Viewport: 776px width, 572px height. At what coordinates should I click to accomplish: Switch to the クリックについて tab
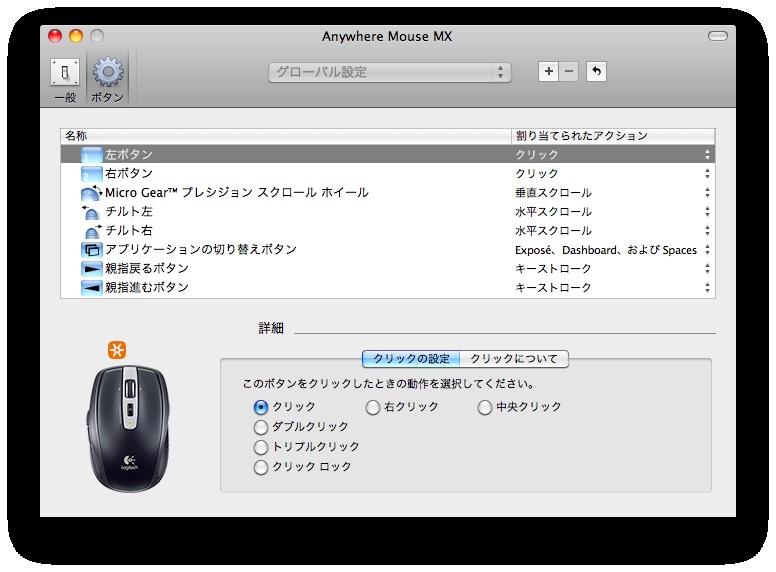[514, 359]
